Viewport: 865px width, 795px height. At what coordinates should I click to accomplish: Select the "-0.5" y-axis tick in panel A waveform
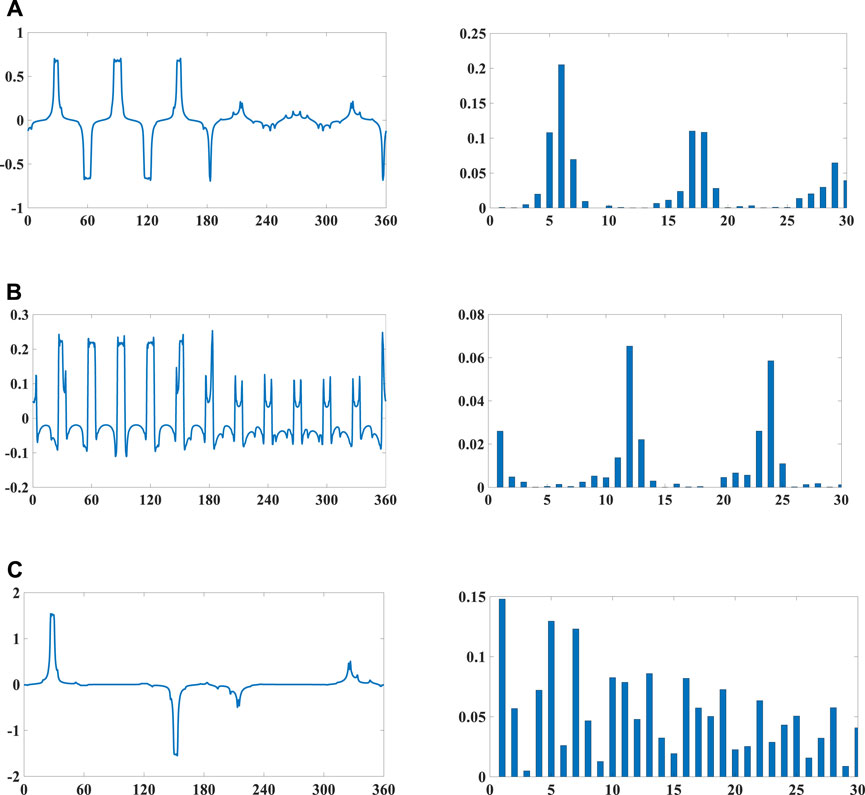click(12, 164)
